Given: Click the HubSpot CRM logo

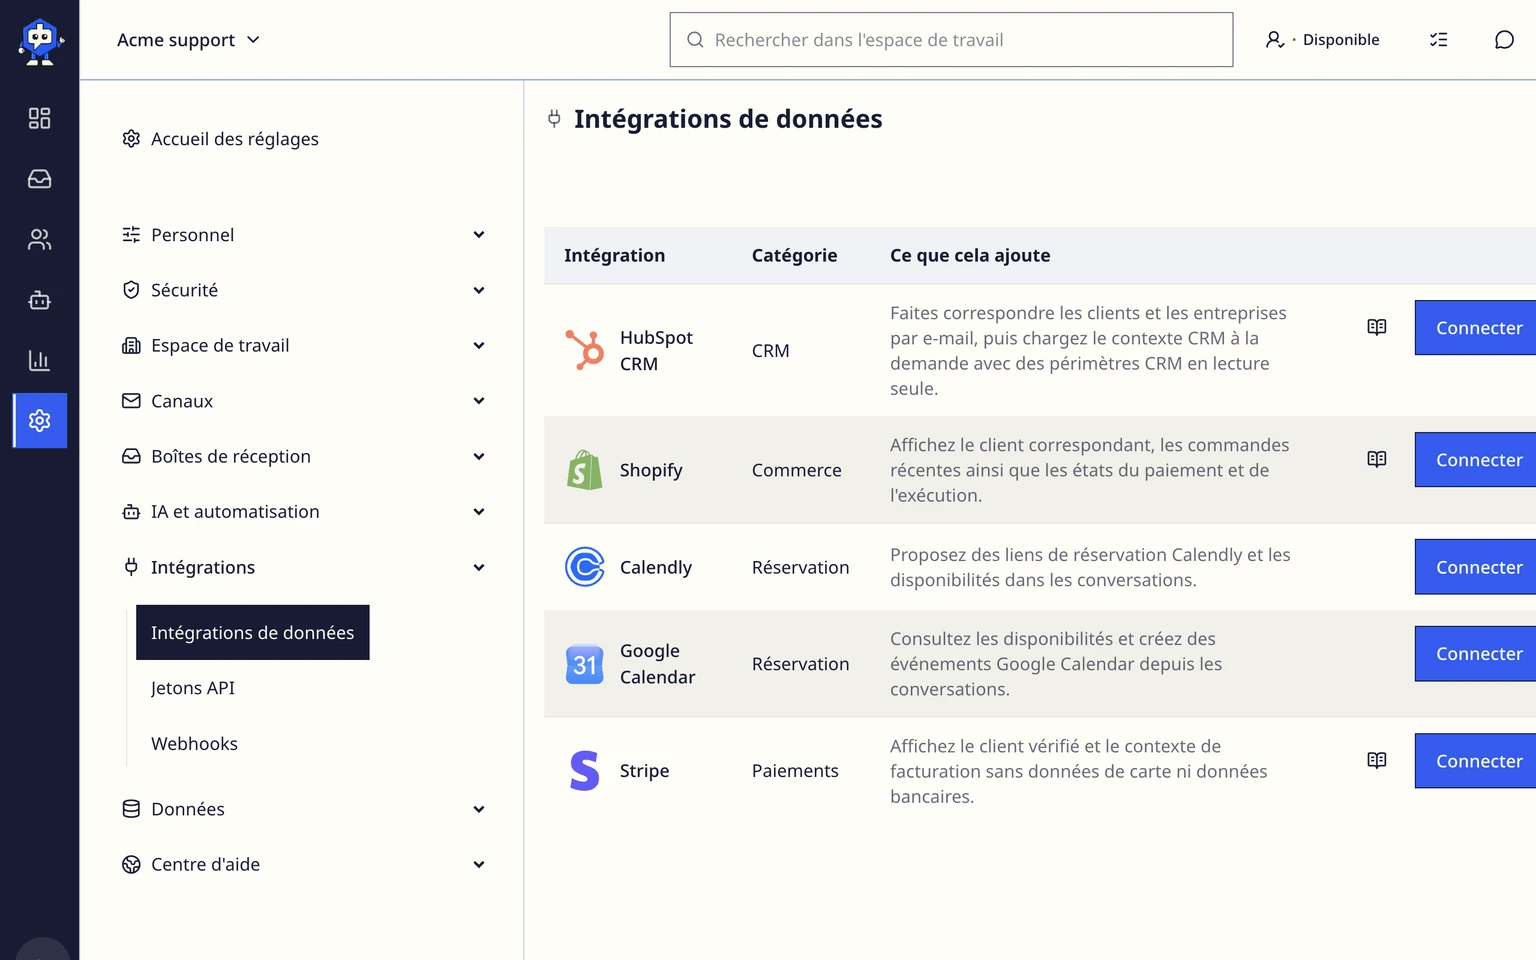Looking at the screenshot, I should [585, 350].
